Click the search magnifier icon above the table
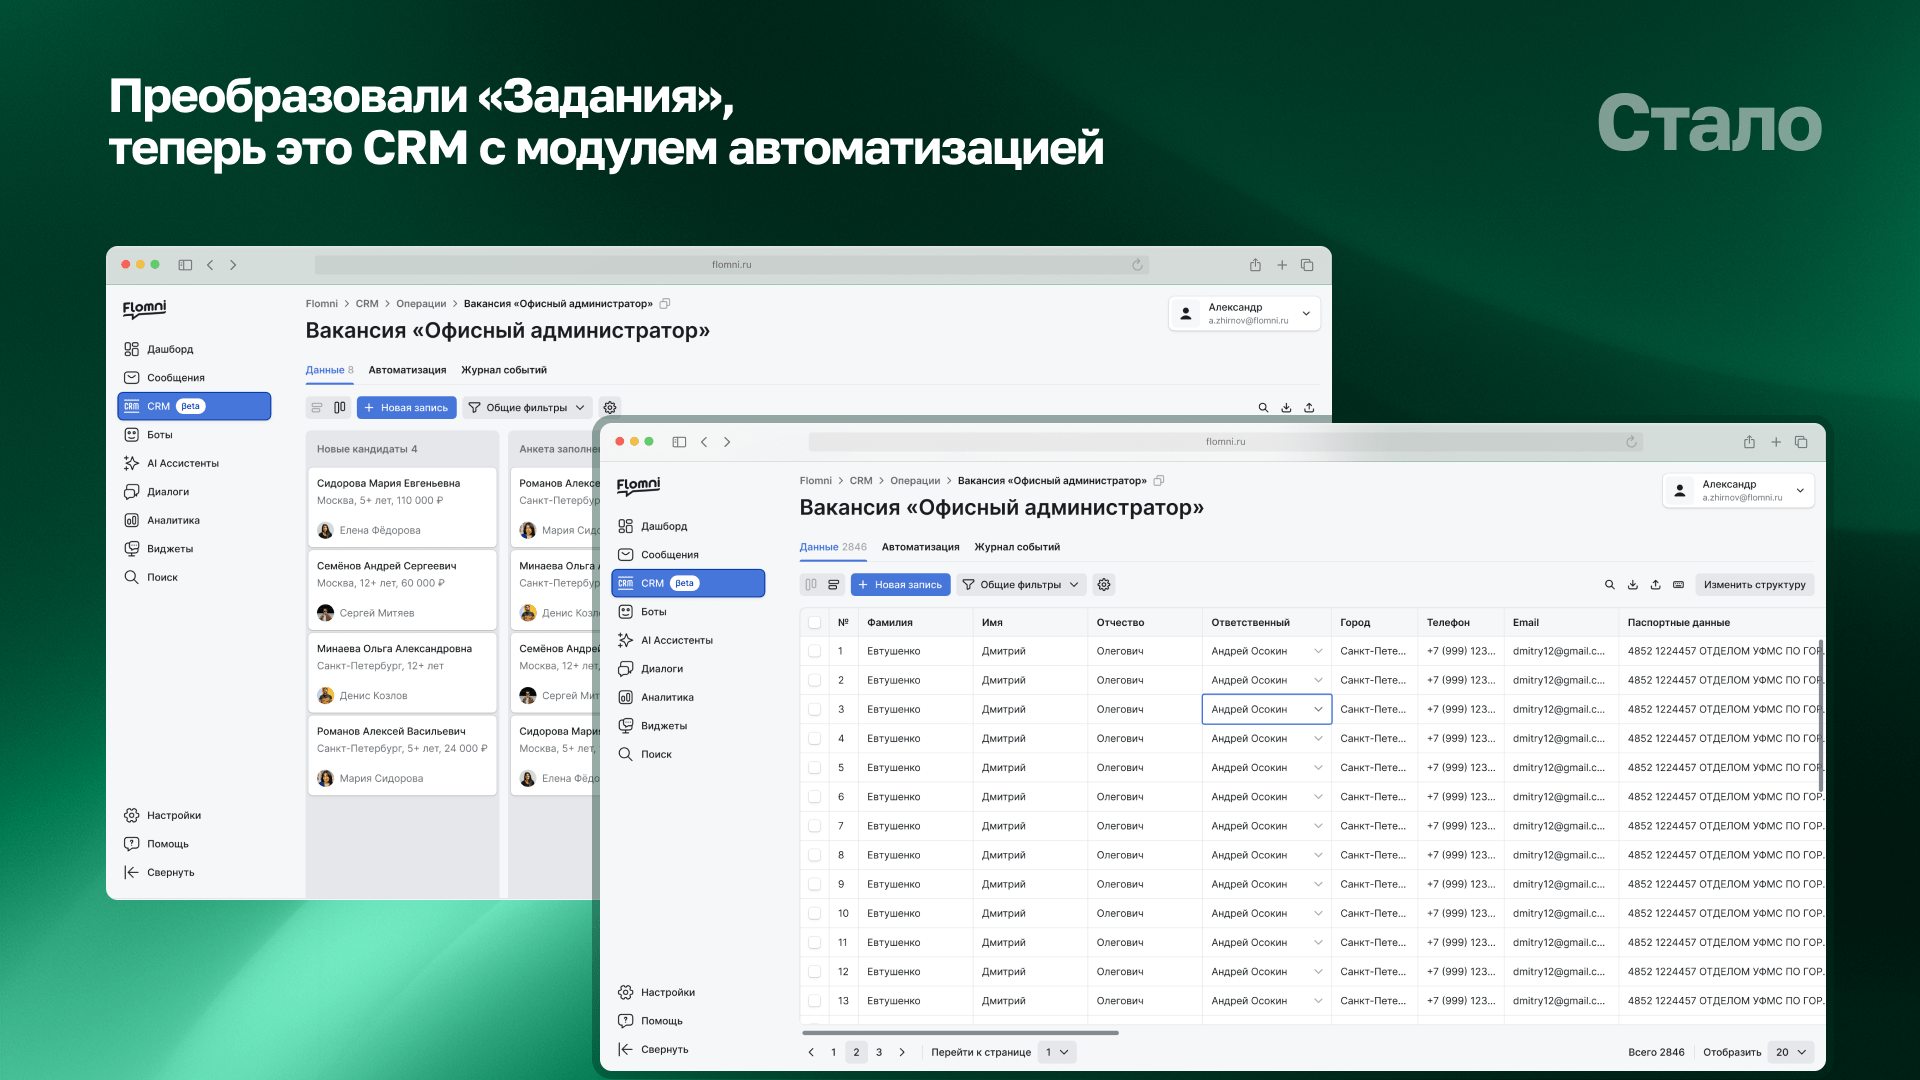The width and height of the screenshot is (1920, 1080). 1610,584
